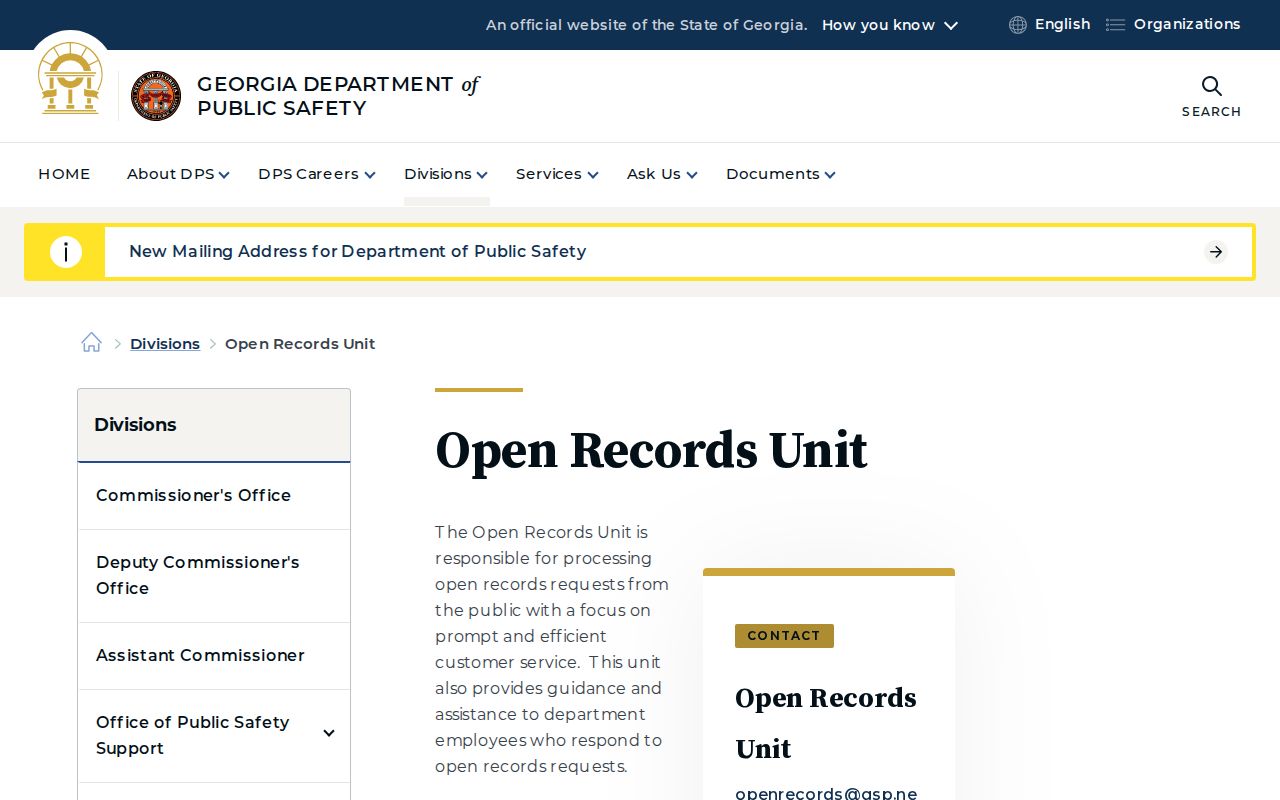Open the Divisions menu chevron

tap(482, 175)
